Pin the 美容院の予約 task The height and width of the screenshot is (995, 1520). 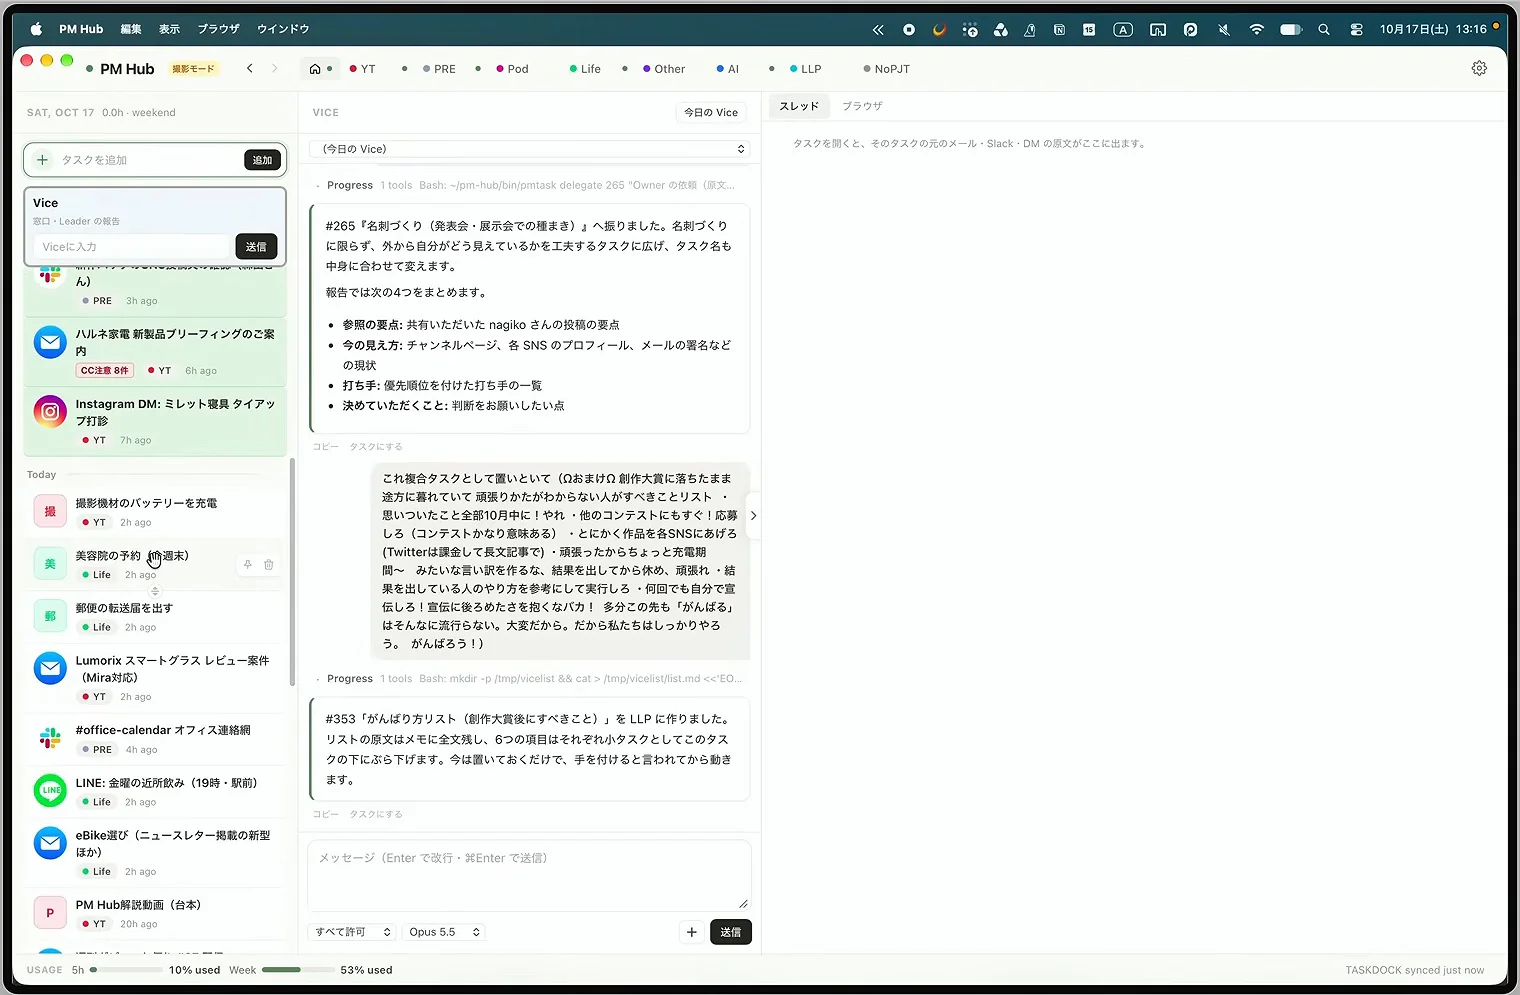tap(248, 565)
